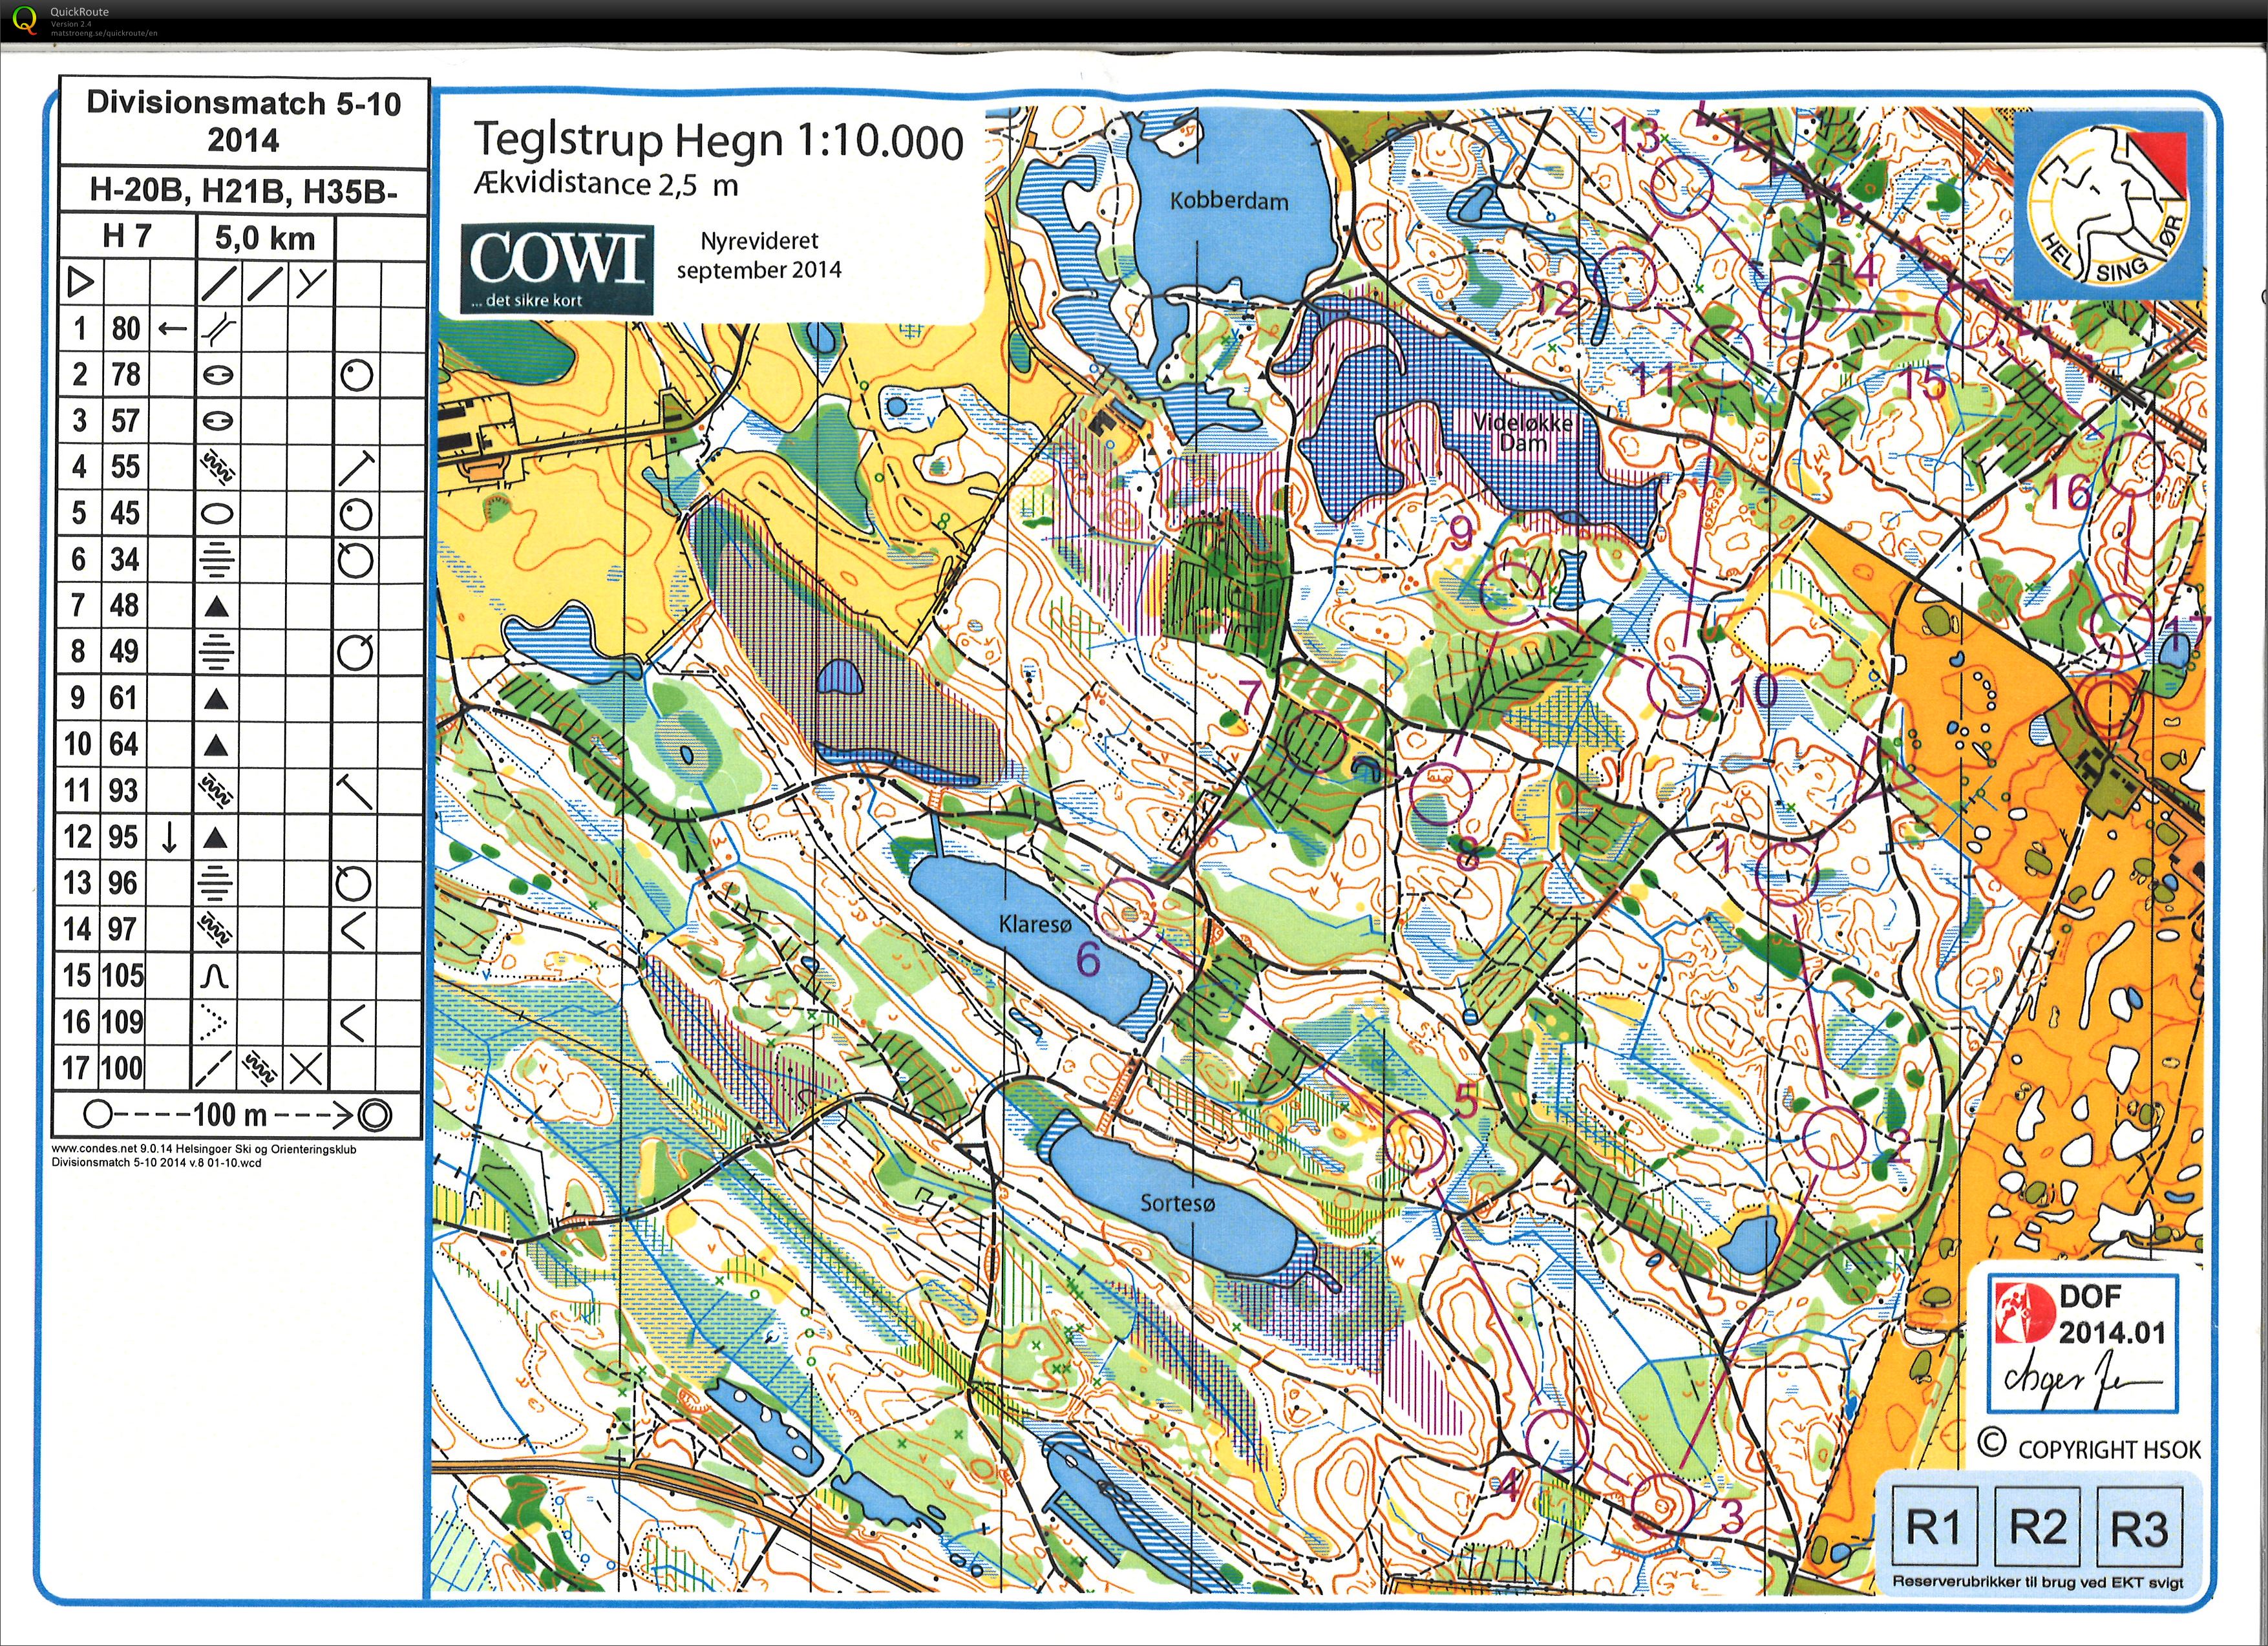Click control circle 3 on the map

coord(1662,1505)
